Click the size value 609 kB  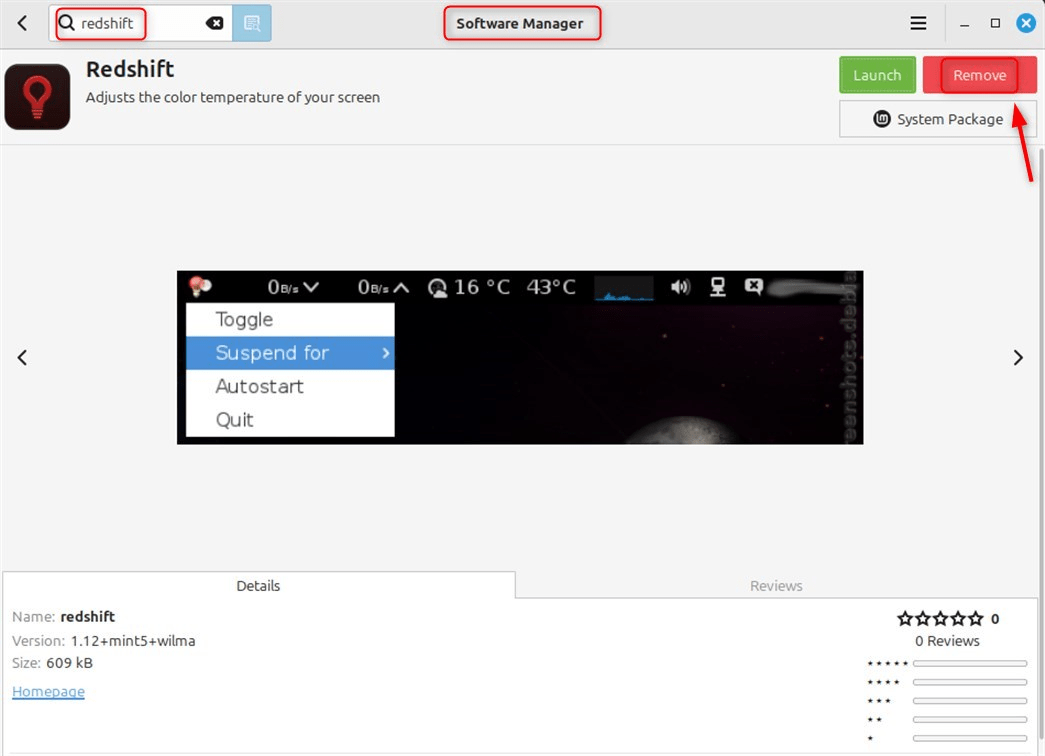click(x=69, y=663)
